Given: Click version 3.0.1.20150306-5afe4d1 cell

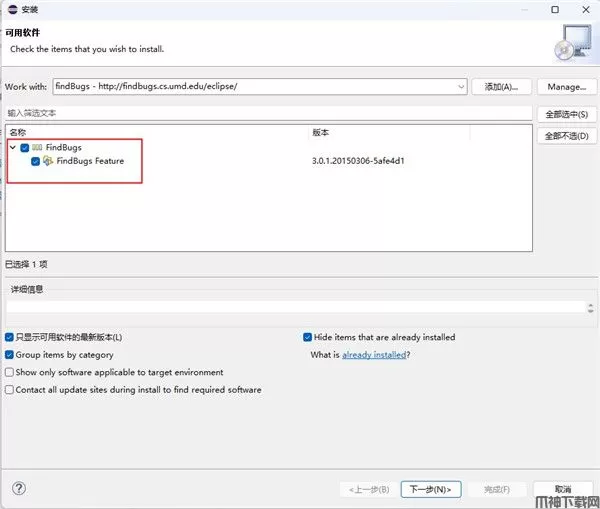Looking at the screenshot, I should pos(358,161).
